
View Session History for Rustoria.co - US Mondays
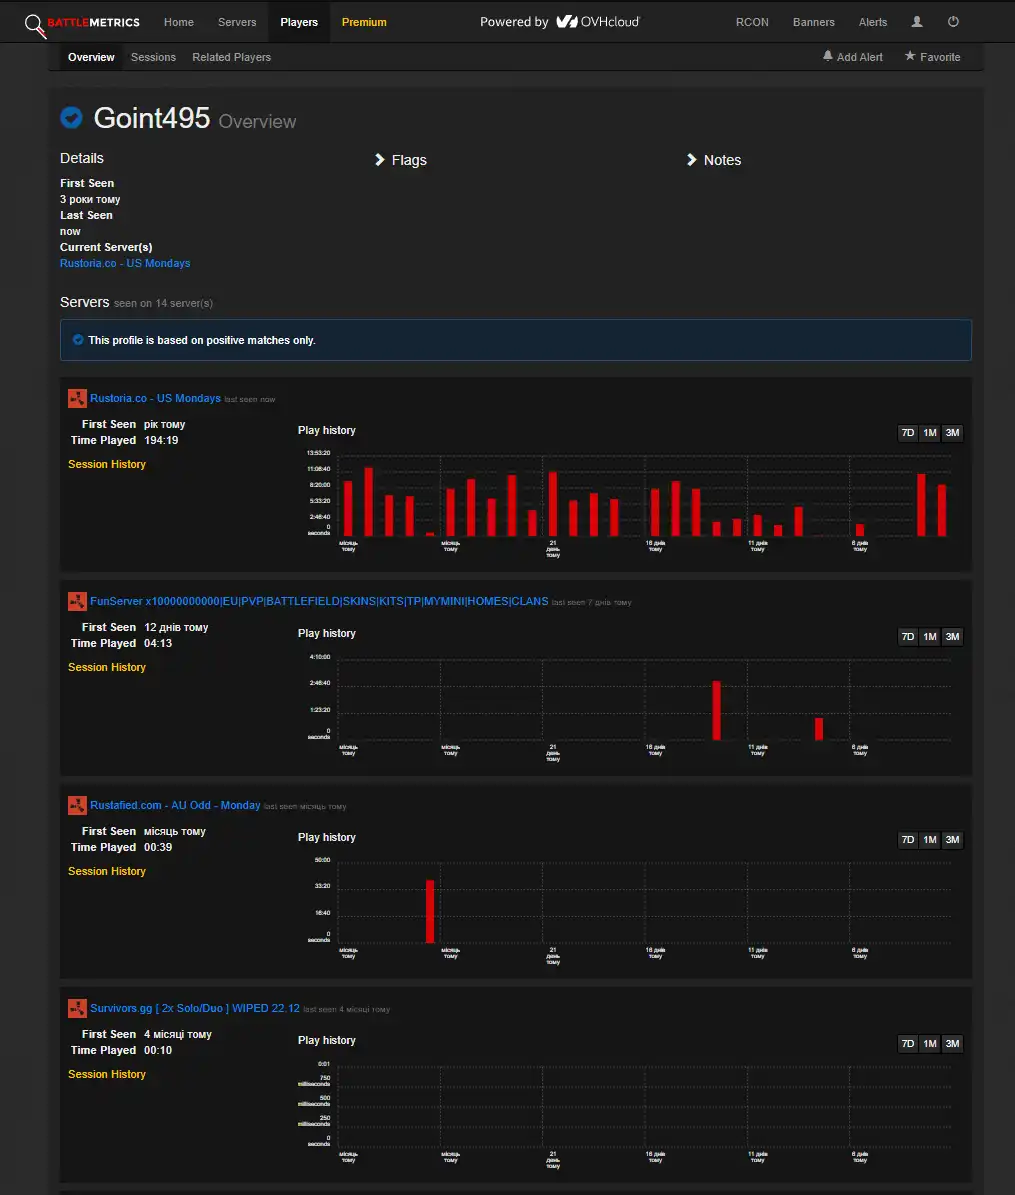[107, 464]
